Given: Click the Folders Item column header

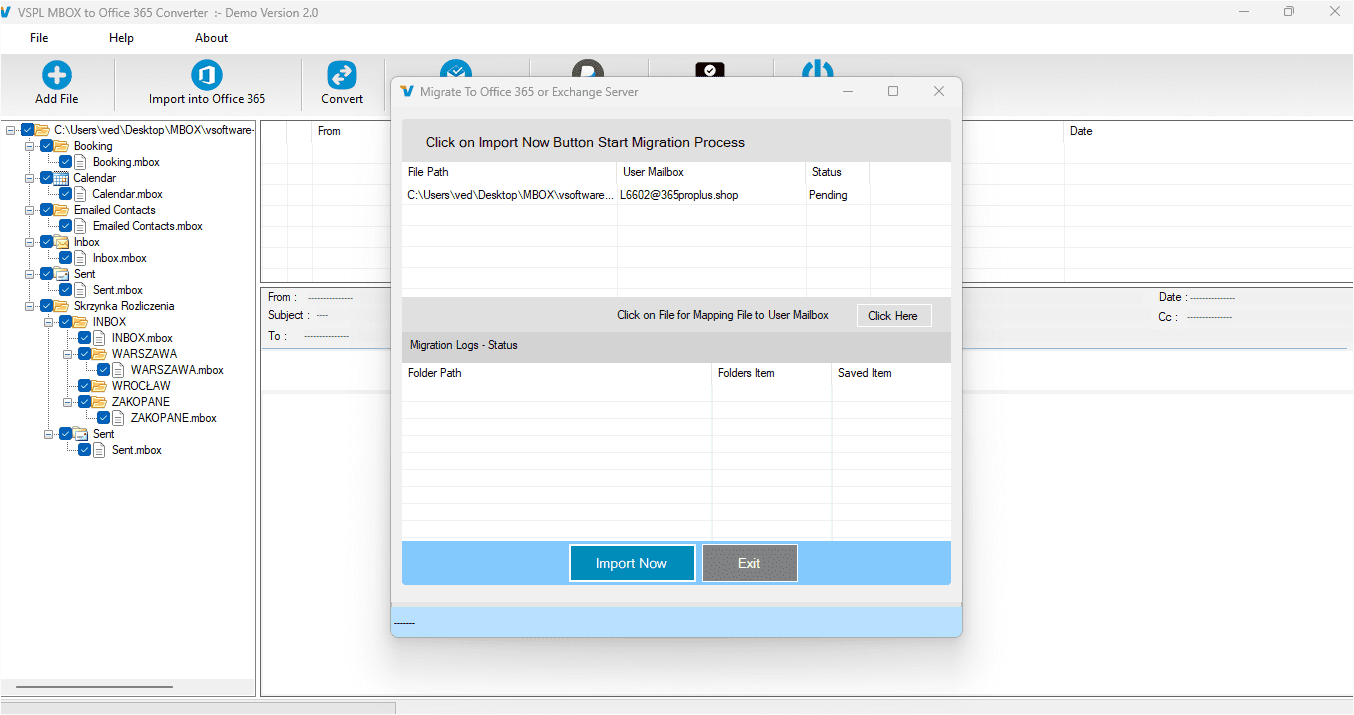Looking at the screenshot, I should tap(772, 373).
